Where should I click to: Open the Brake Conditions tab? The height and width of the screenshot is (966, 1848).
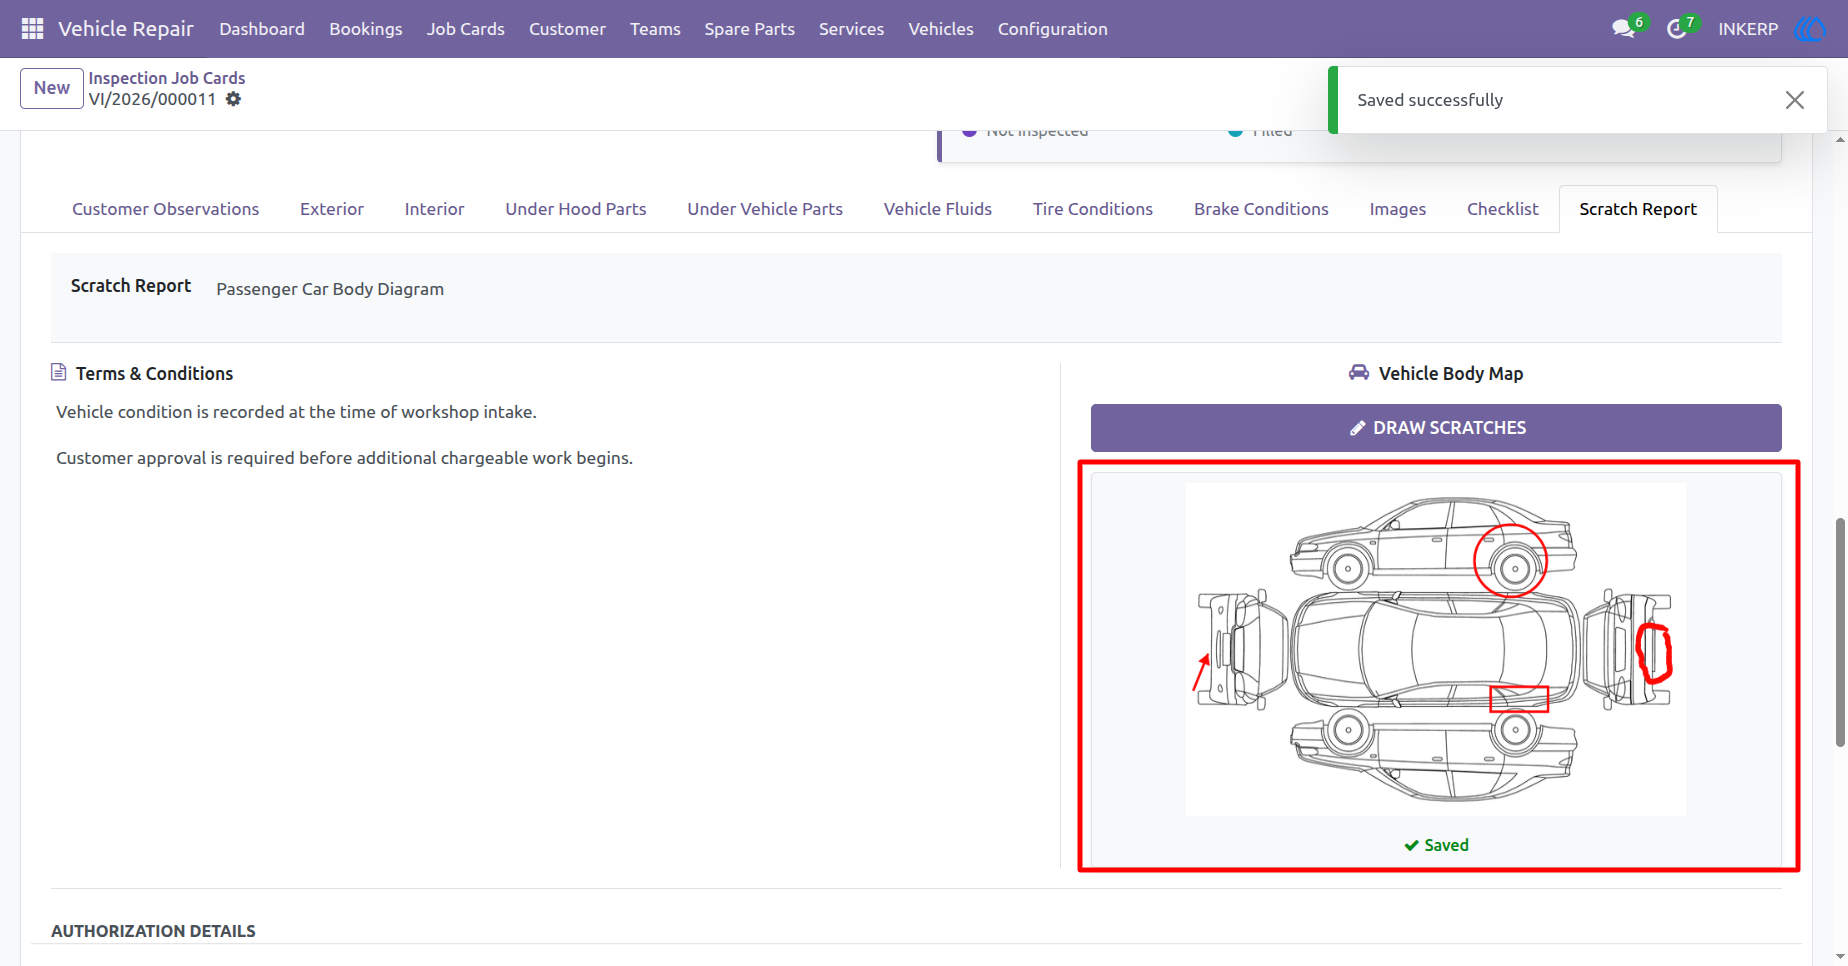pyautogui.click(x=1261, y=209)
